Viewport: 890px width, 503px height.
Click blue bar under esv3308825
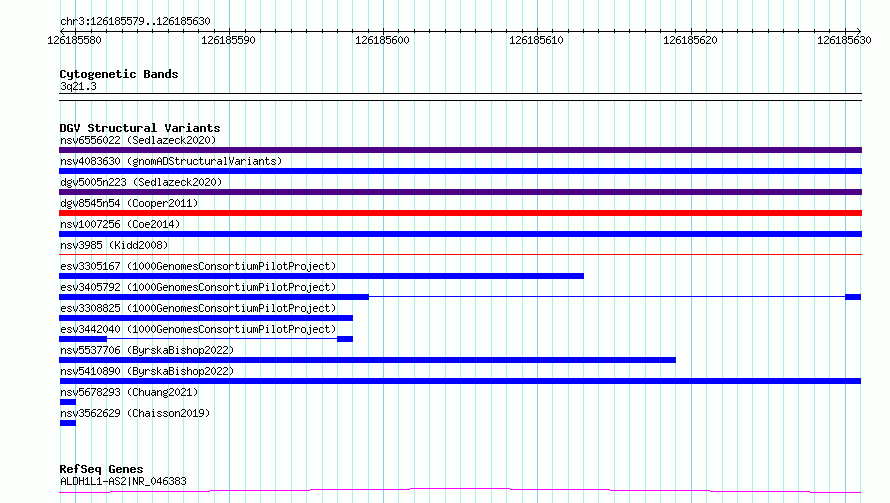click(206, 318)
